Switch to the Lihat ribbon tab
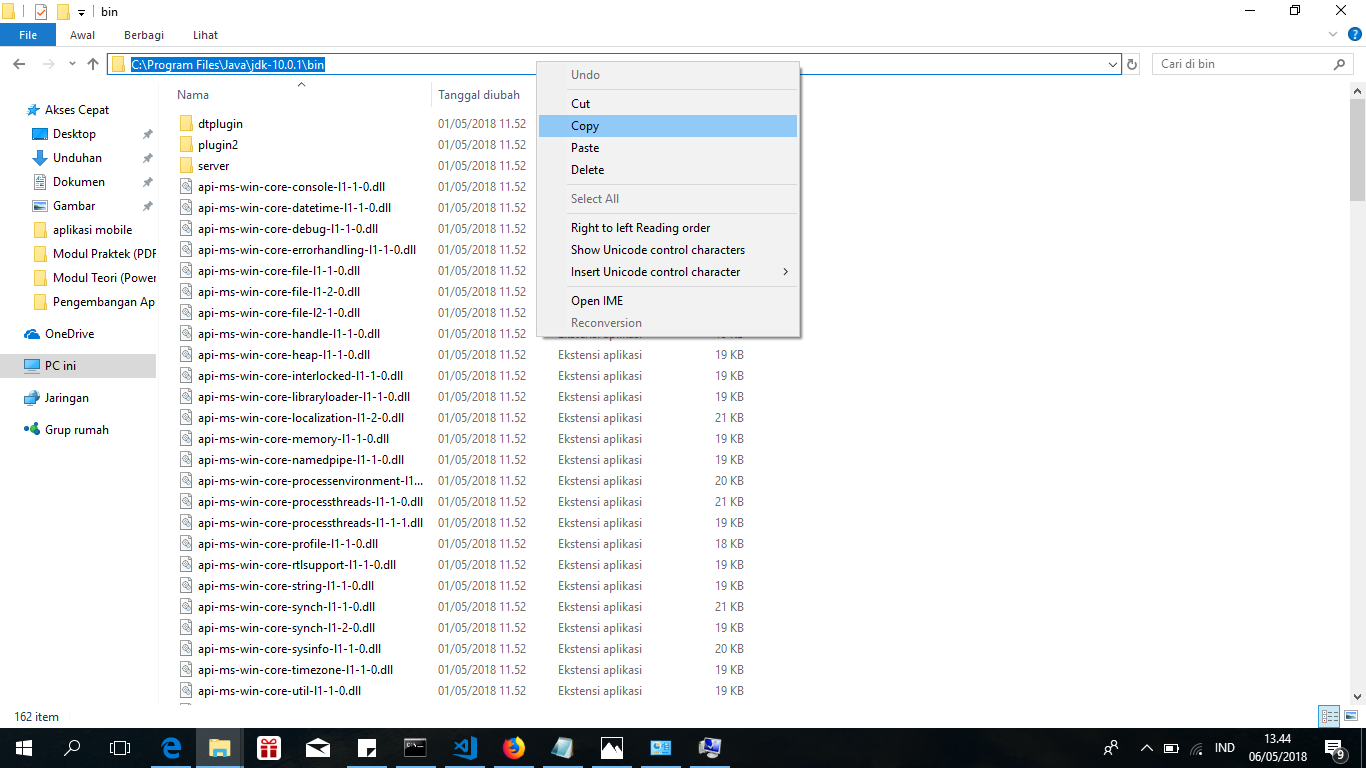Viewport: 1366px width, 768px height. pos(205,34)
